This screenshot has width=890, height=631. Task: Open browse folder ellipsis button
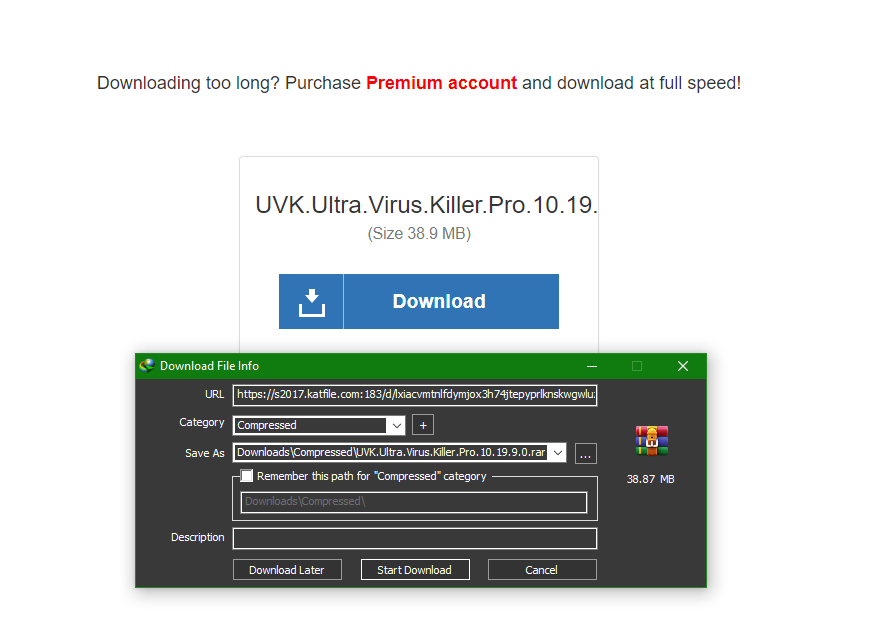(586, 454)
